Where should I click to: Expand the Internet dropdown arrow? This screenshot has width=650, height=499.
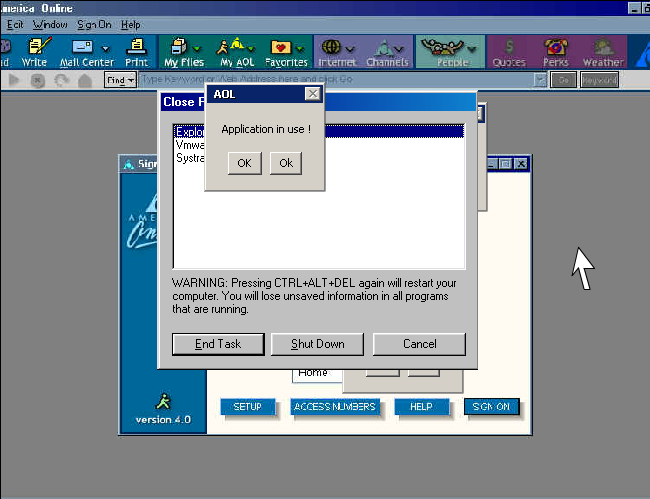(x=350, y=49)
